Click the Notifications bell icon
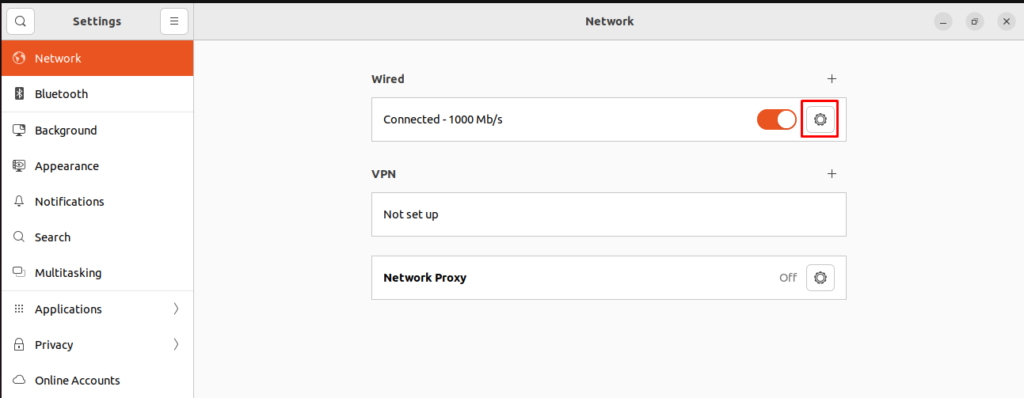1024x398 pixels. [x=19, y=201]
